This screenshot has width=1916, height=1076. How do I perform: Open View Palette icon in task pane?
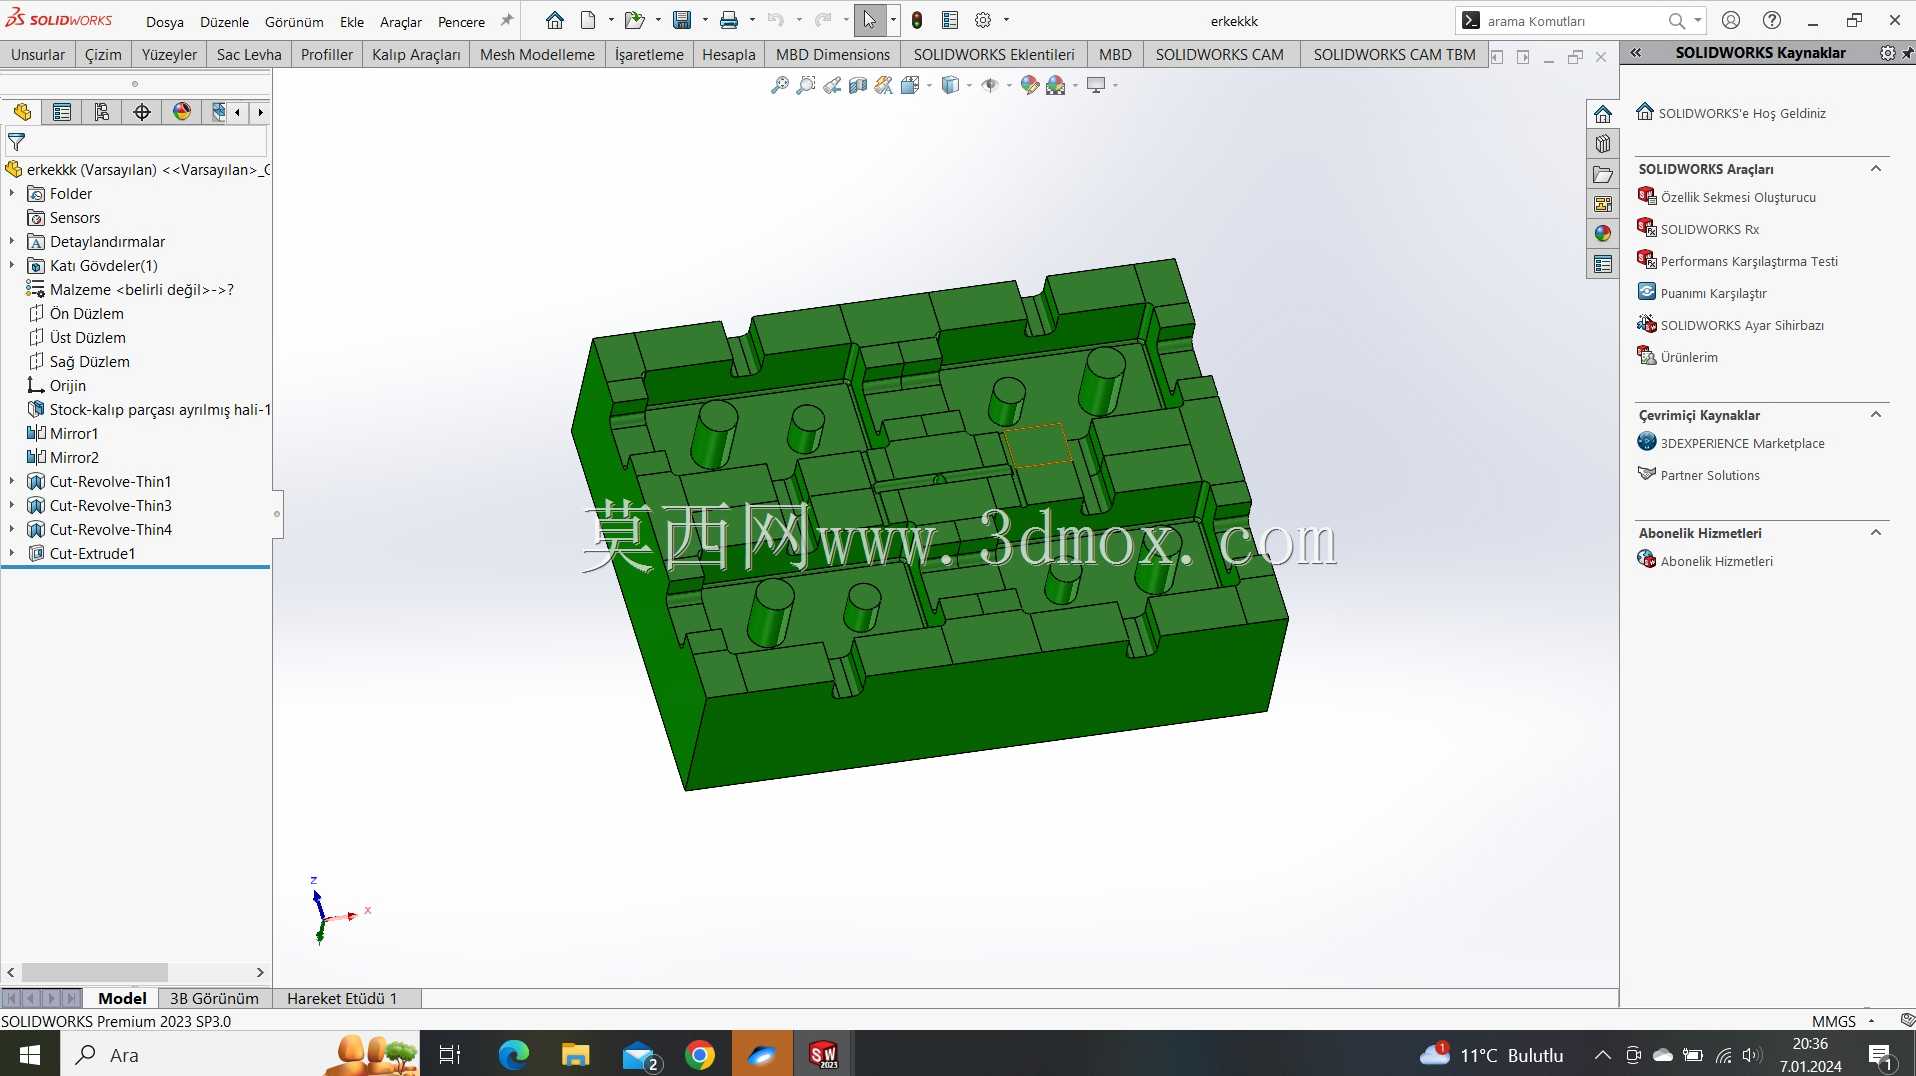(x=1603, y=204)
